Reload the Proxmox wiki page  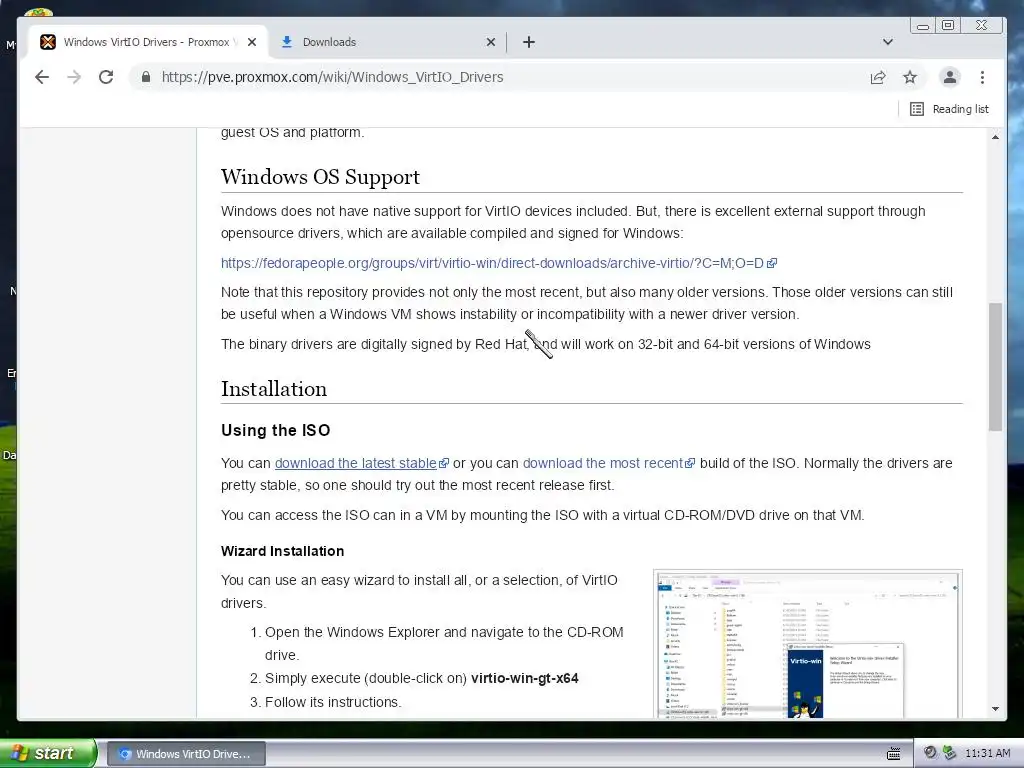click(106, 77)
